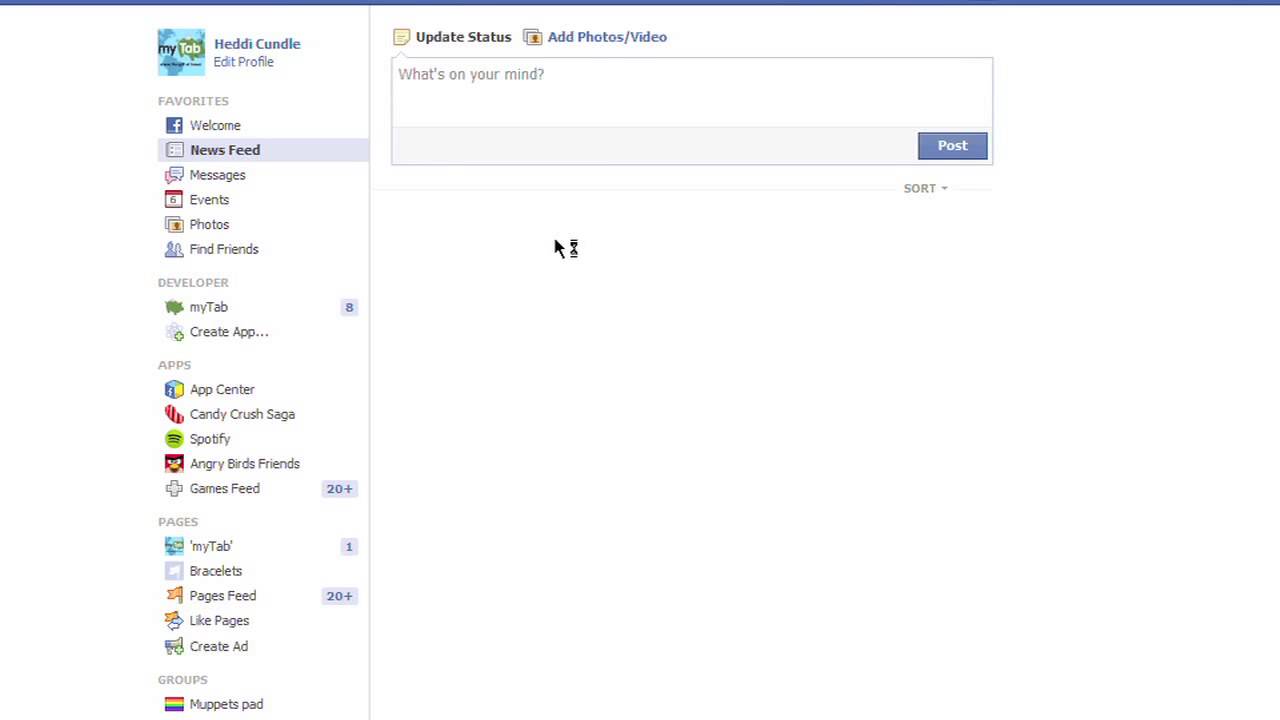The image size is (1280, 720).
Task: Click the Candy Crush Saga icon
Action: (x=174, y=414)
